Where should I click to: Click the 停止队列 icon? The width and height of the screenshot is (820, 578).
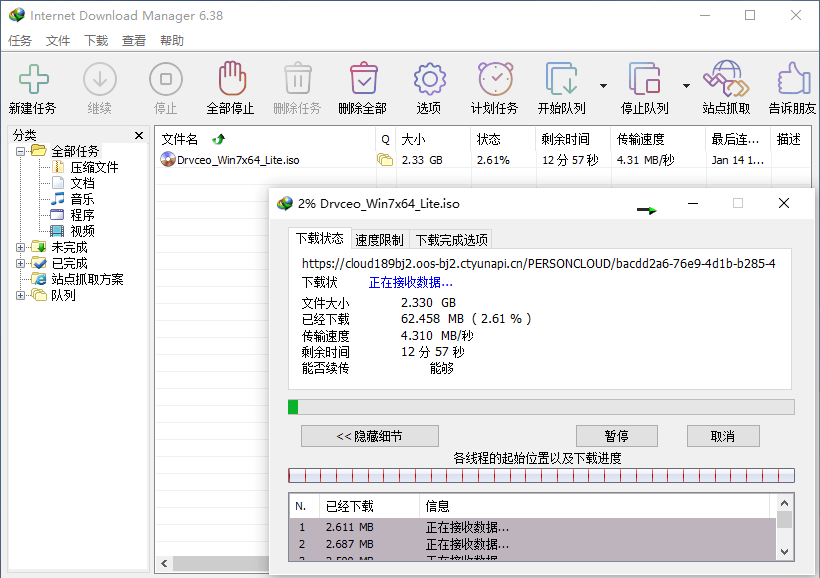644,79
